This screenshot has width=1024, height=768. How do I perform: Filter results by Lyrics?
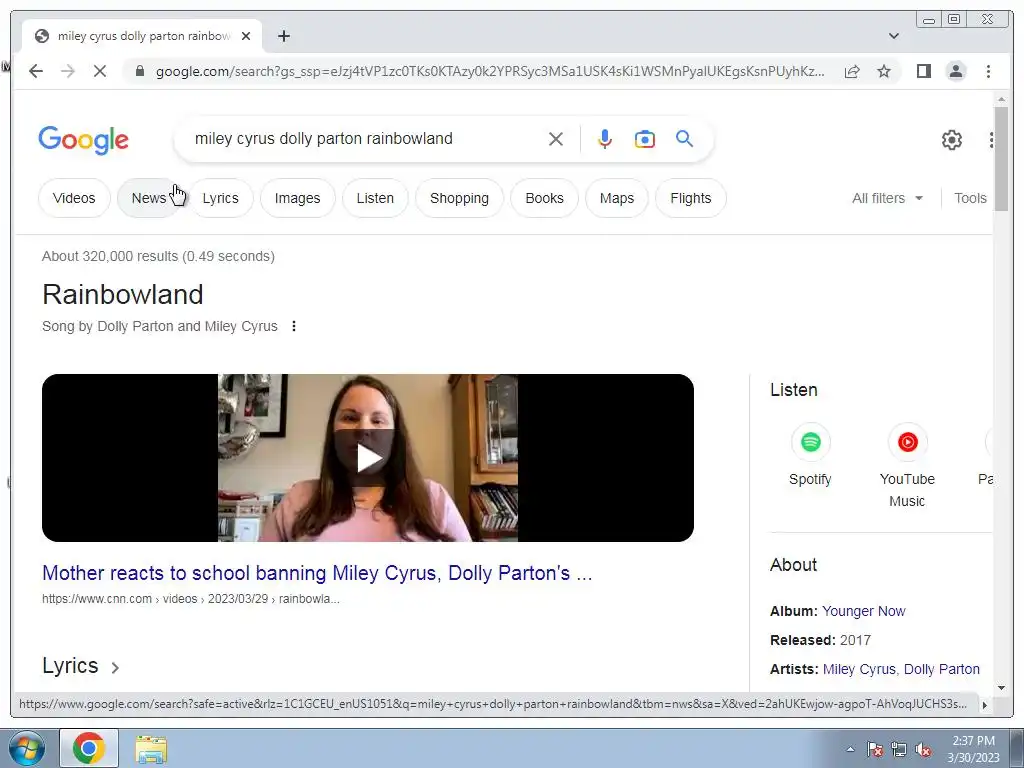pyautogui.click(x=220, y=198)
